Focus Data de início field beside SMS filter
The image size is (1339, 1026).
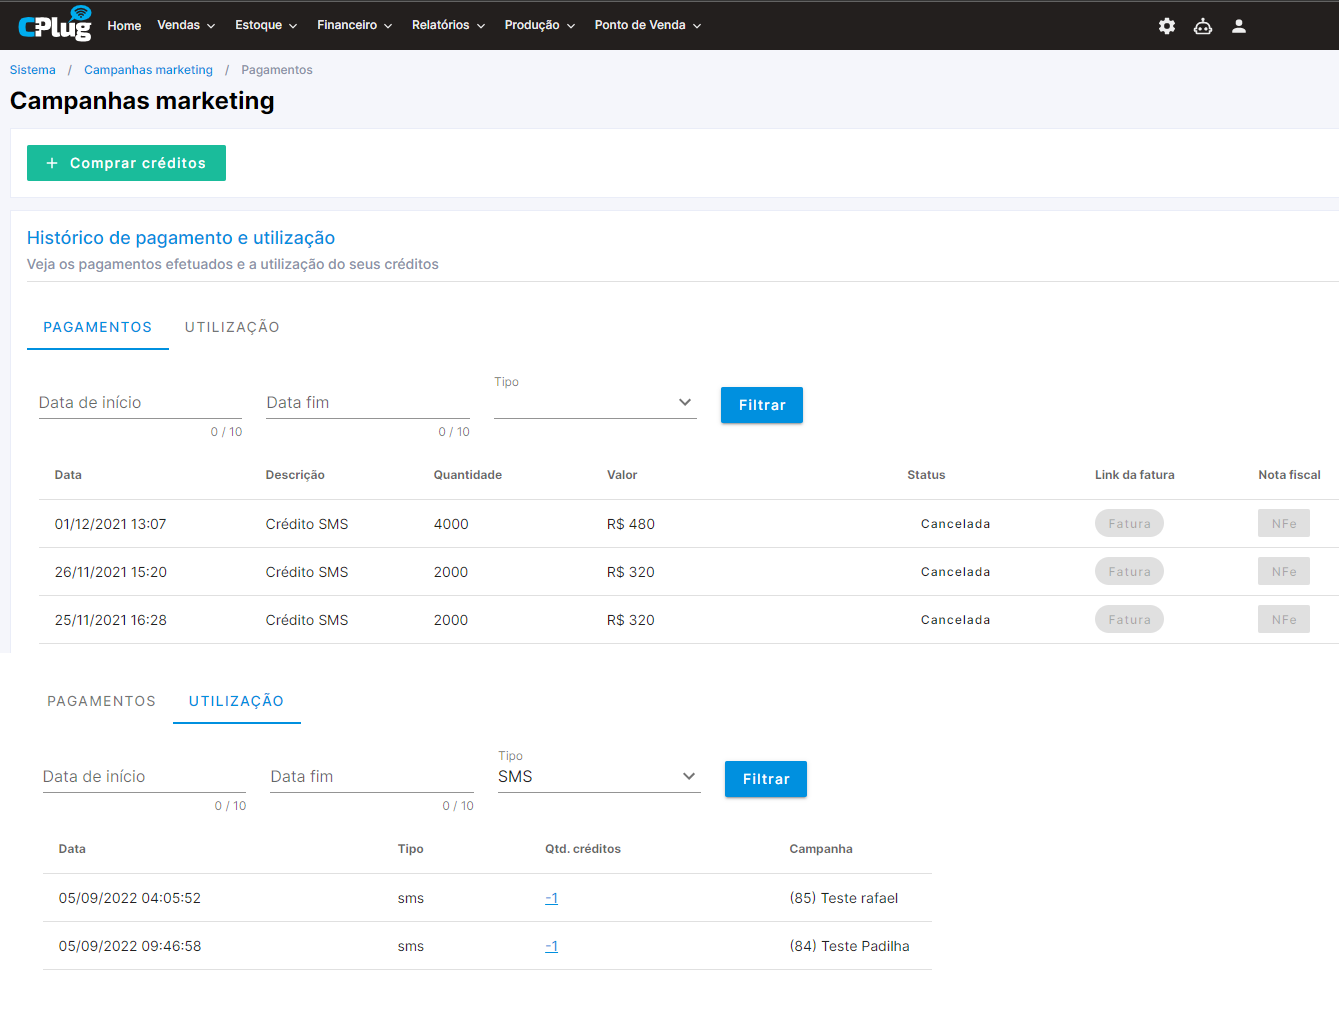point(144,777)
